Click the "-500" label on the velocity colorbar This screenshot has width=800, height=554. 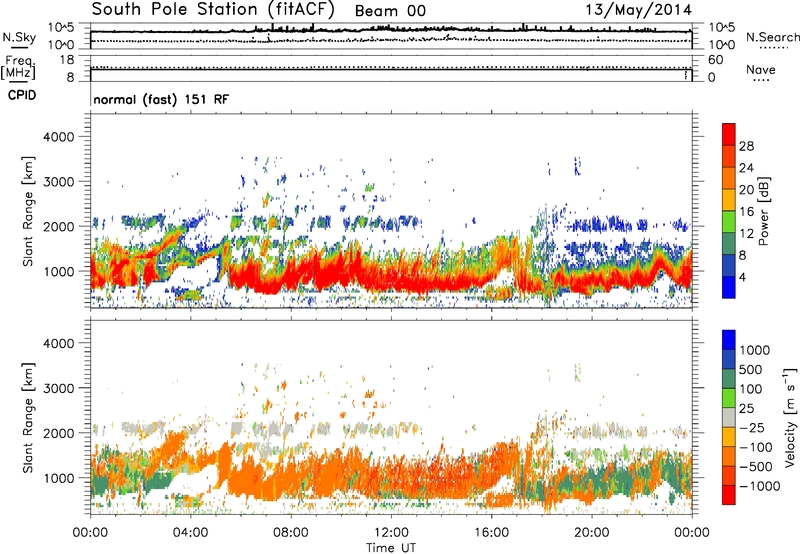[756, 467]
